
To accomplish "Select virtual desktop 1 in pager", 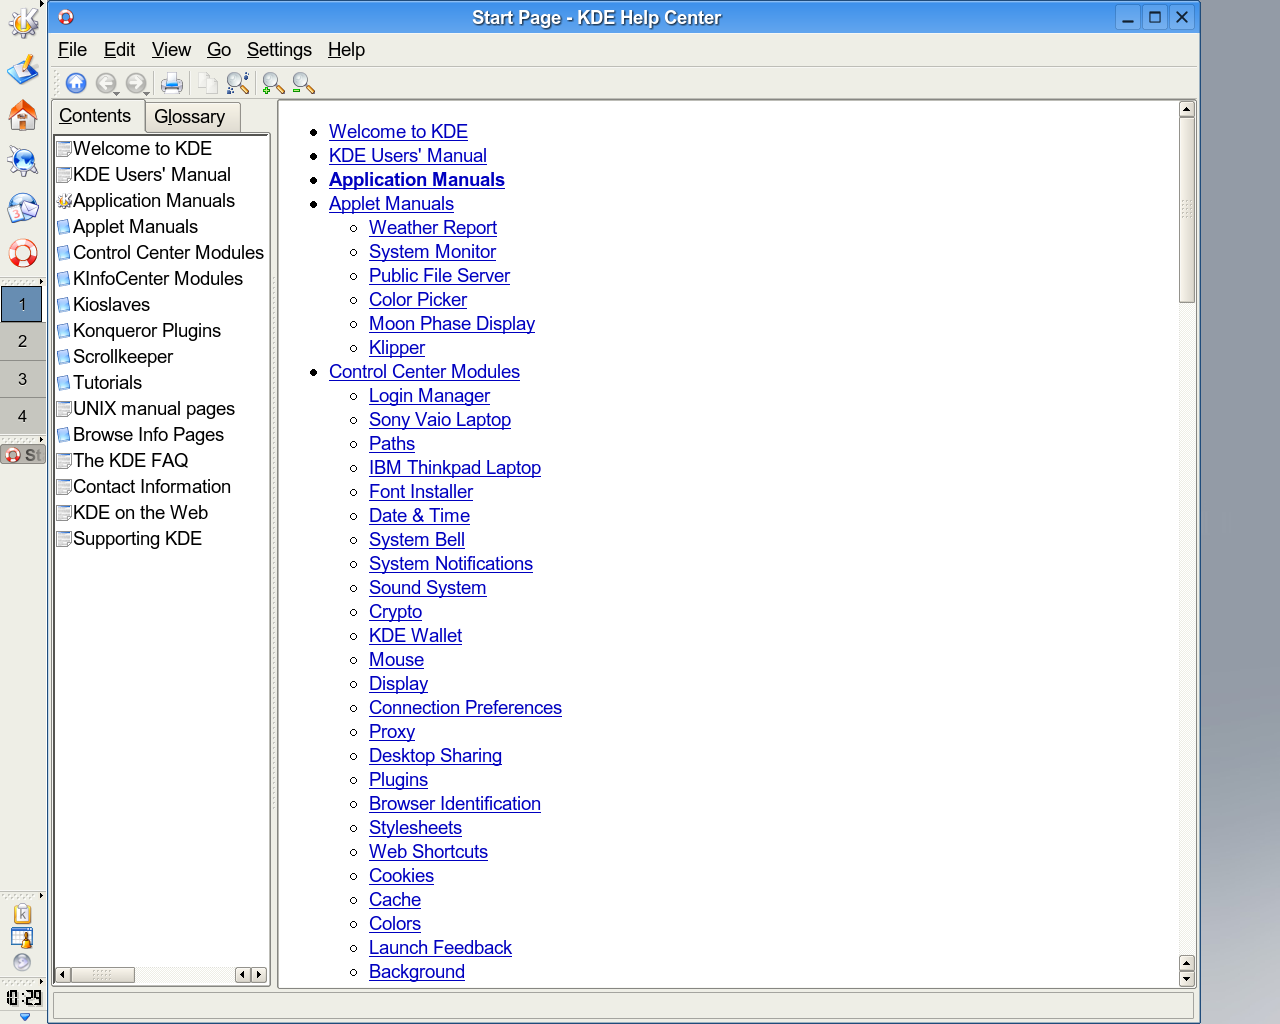I will [22, 304].
